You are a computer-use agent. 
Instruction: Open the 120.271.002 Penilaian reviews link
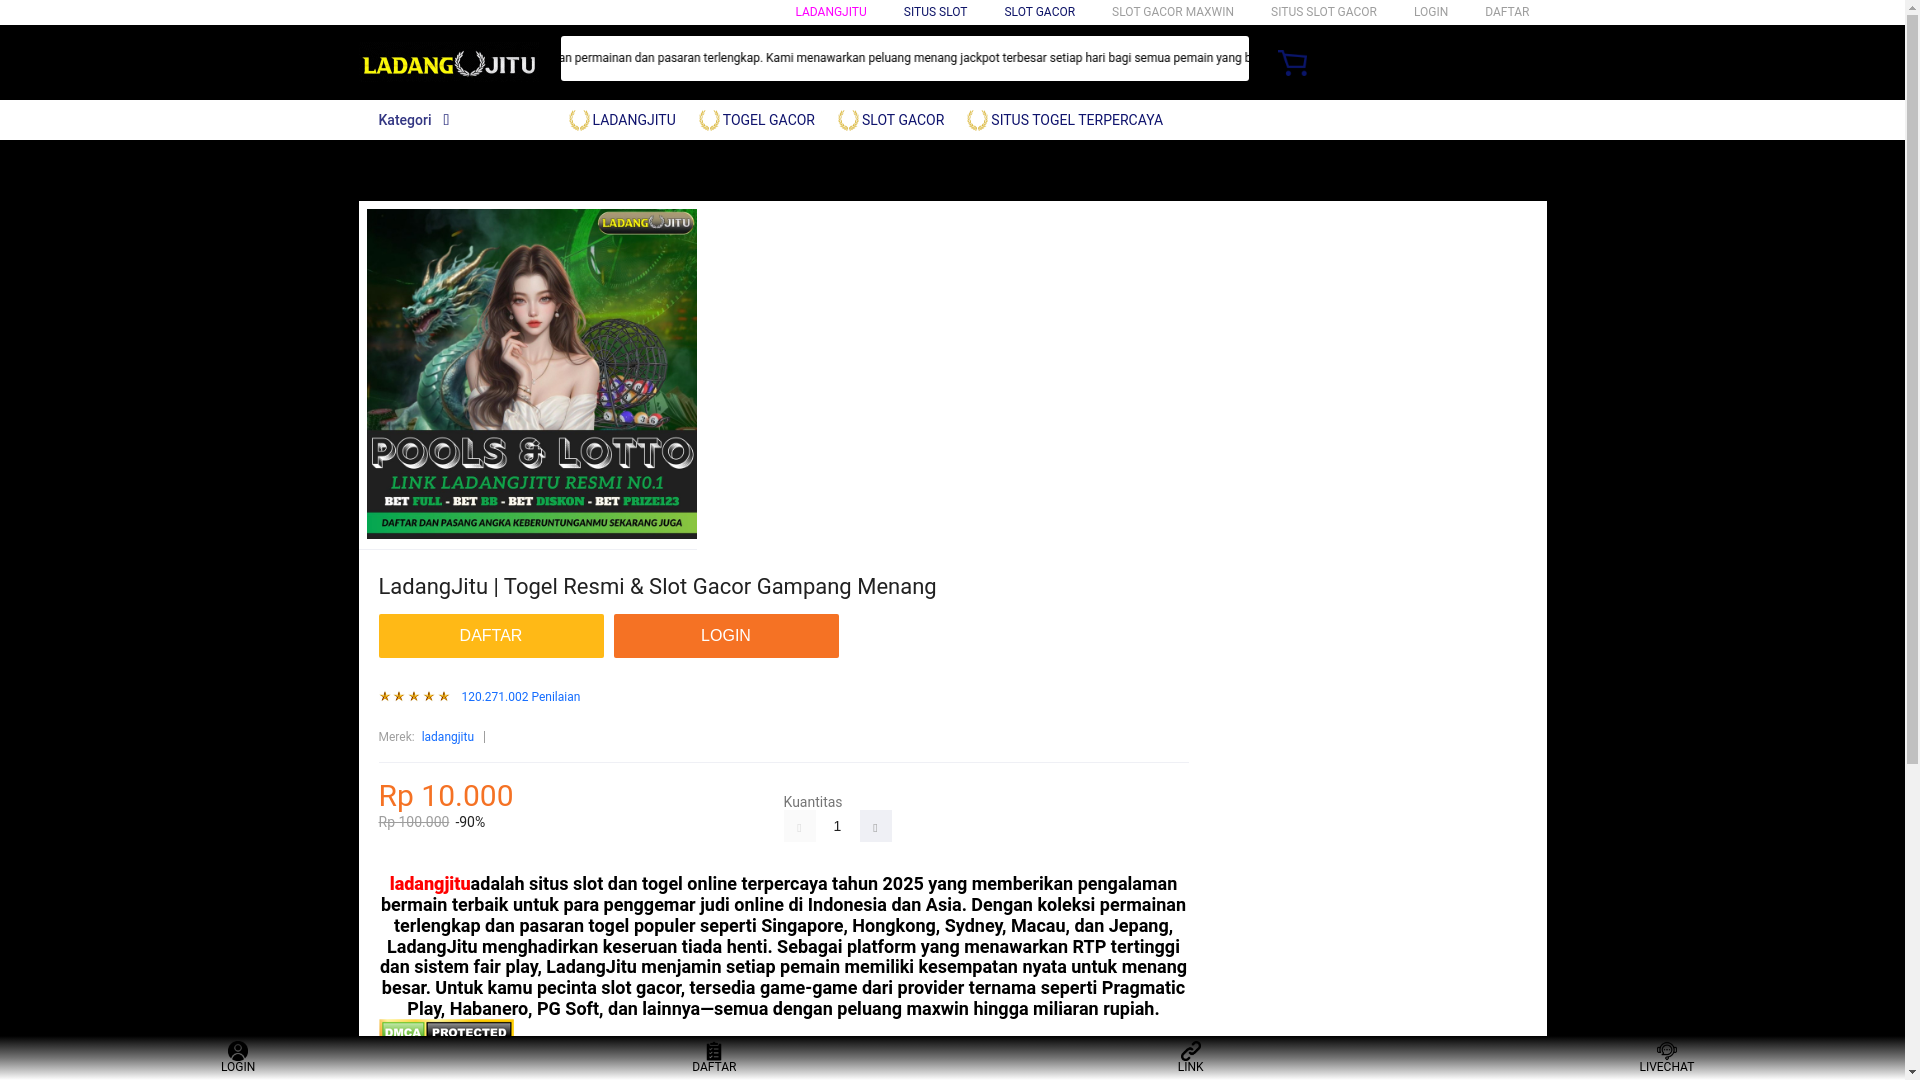[x=520, y=697]
